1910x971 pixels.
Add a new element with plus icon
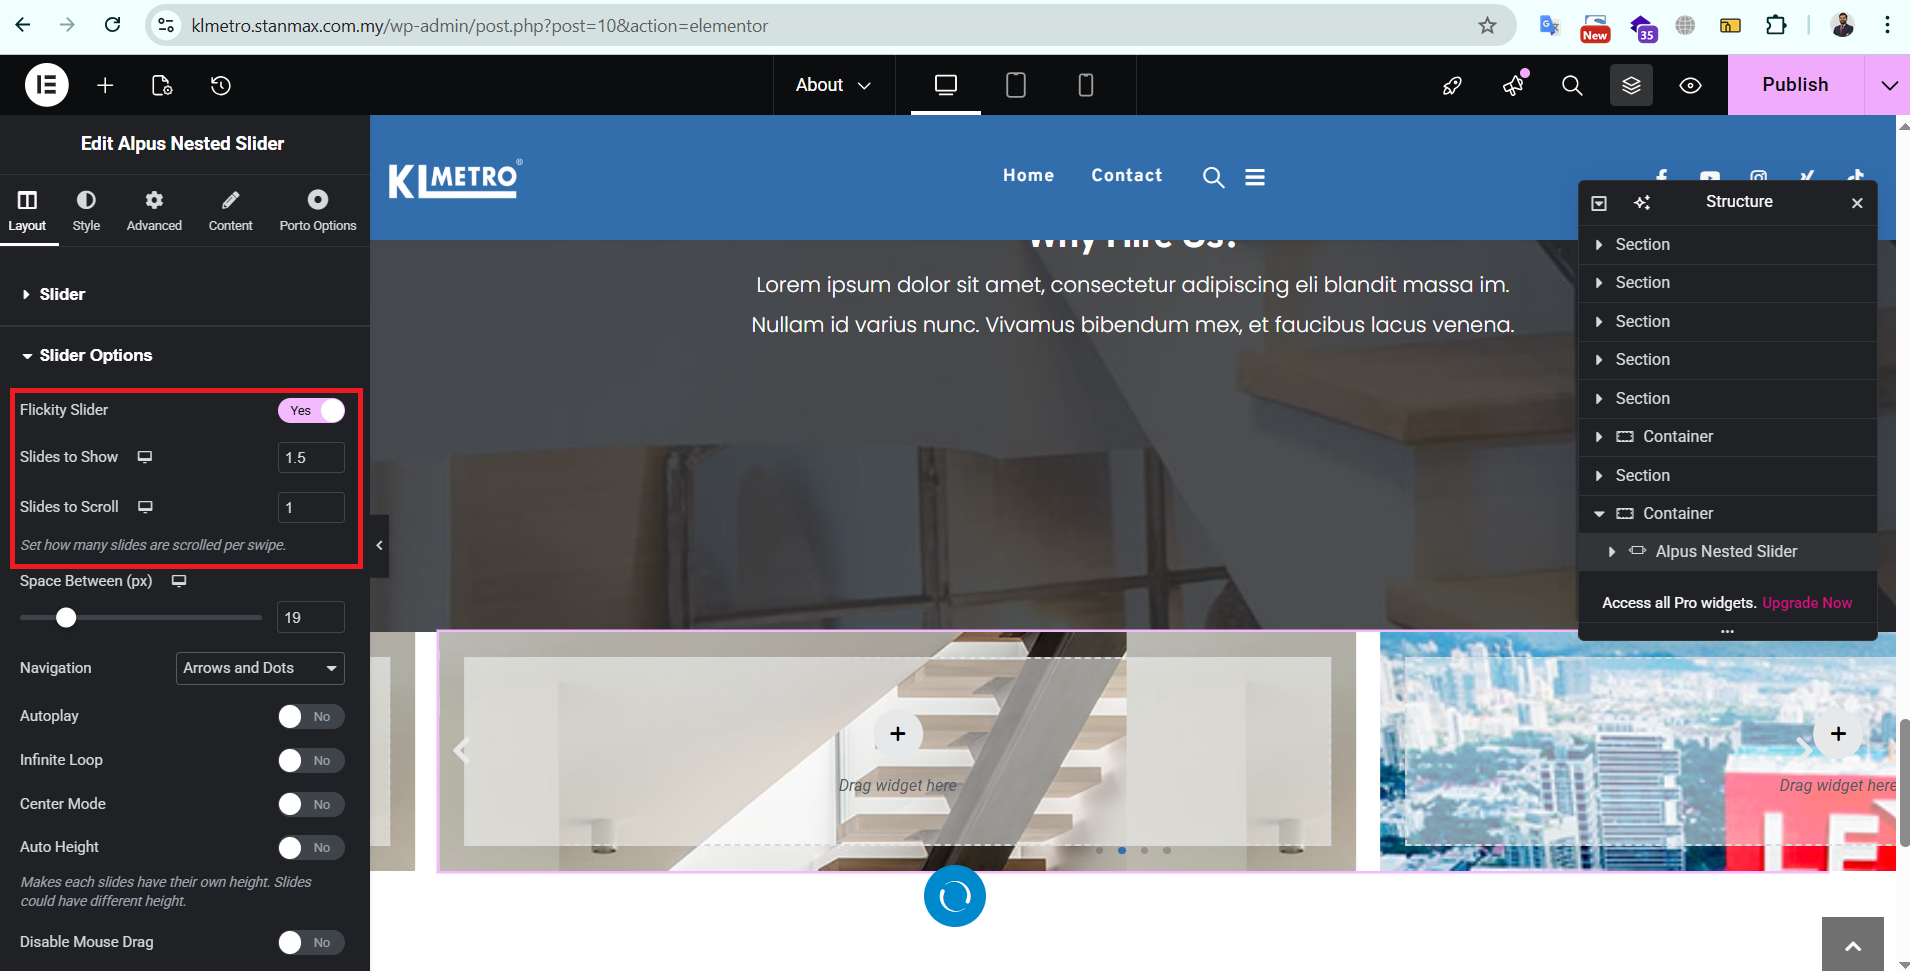tap(105, 85)
